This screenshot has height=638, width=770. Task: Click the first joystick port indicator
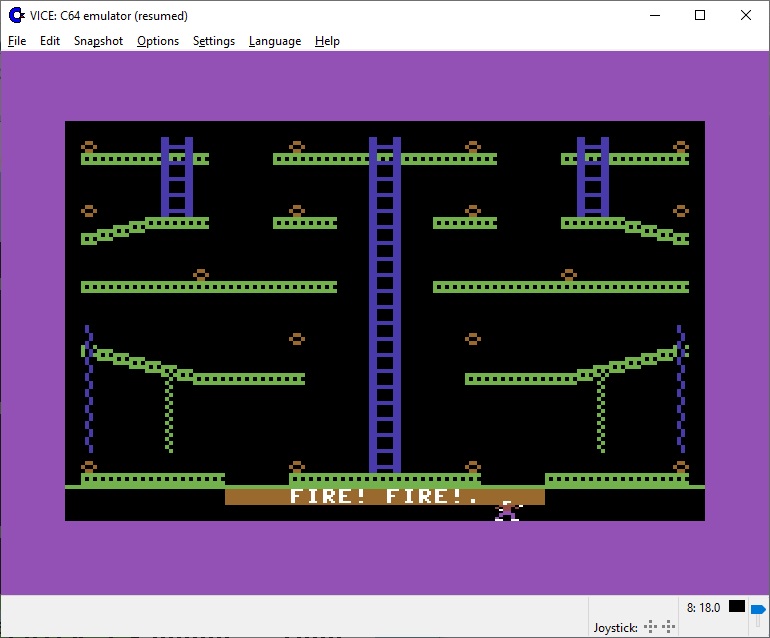650,627
